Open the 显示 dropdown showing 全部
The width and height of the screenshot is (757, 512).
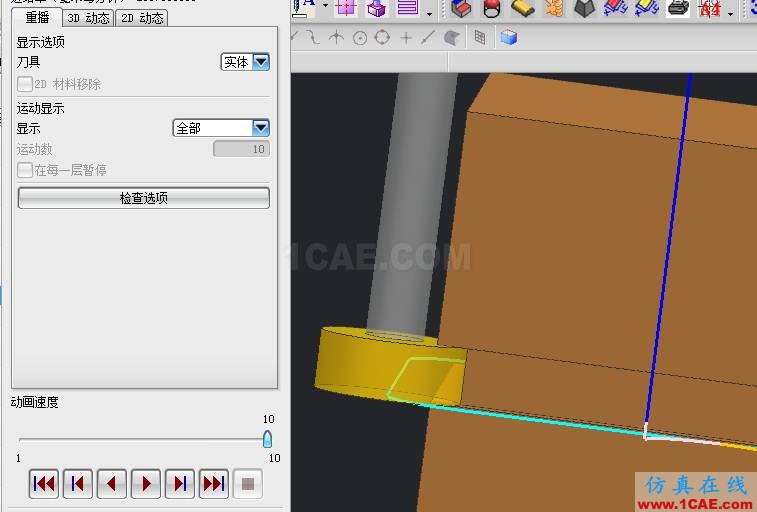[x=221, y=128]
